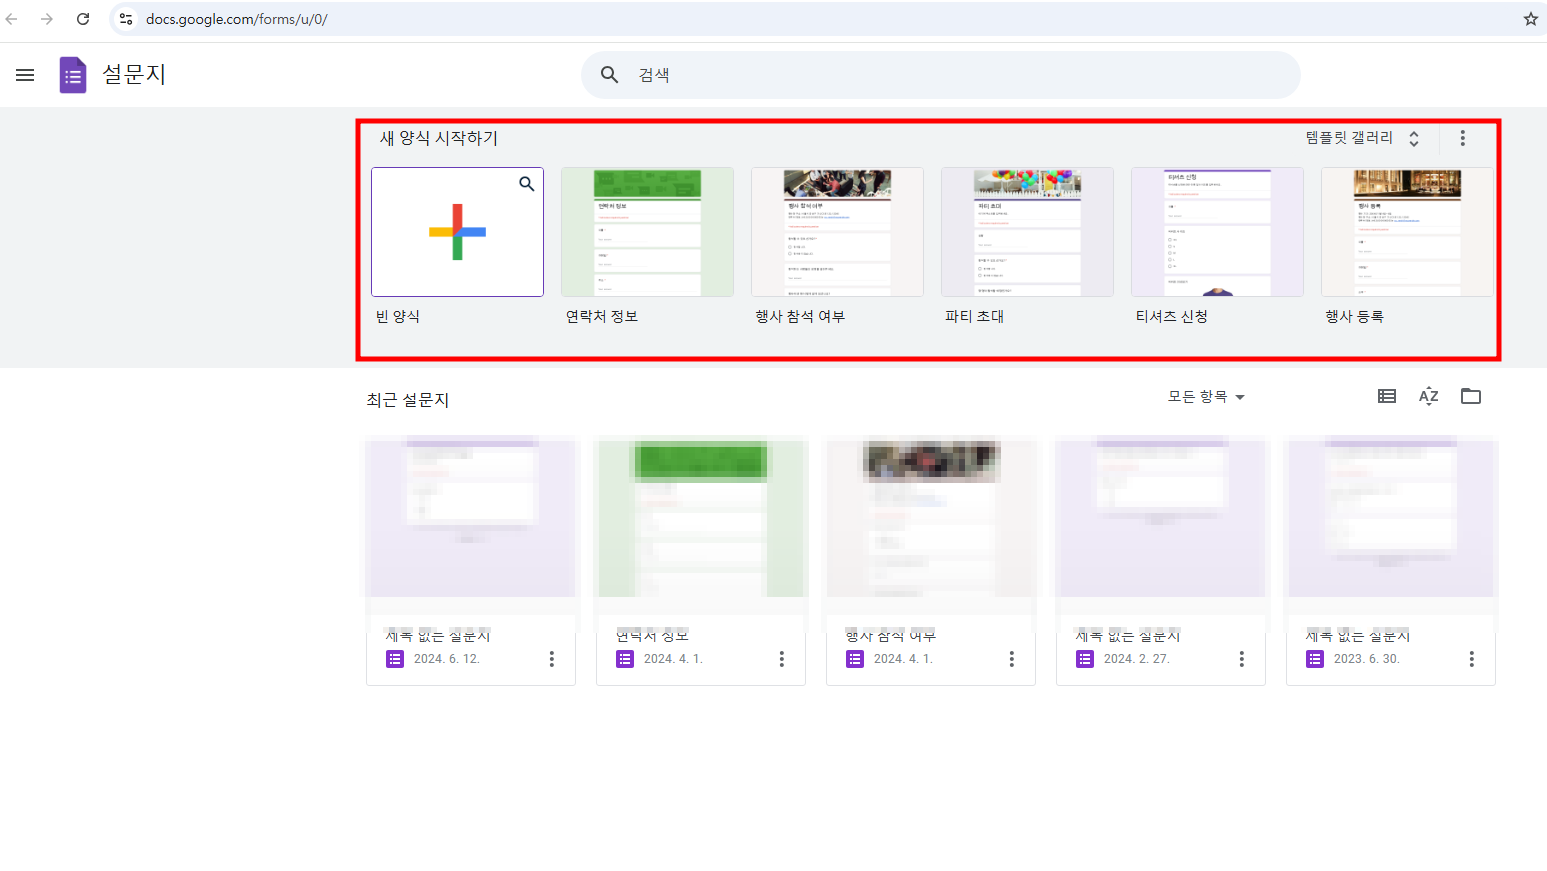
Task: Expand the 템플릿 갤러리 with its arrows
Action: click(x=1414, y=138)
